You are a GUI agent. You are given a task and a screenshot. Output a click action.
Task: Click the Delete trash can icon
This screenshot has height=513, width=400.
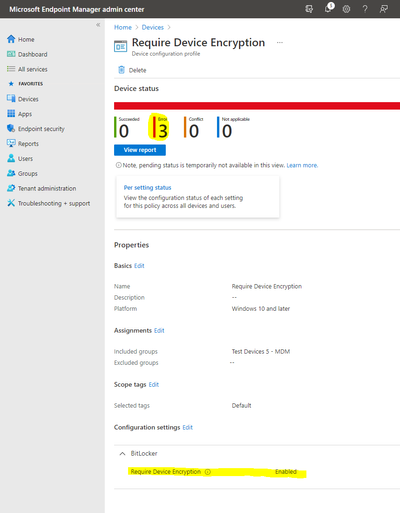click(x=121, y=70)
